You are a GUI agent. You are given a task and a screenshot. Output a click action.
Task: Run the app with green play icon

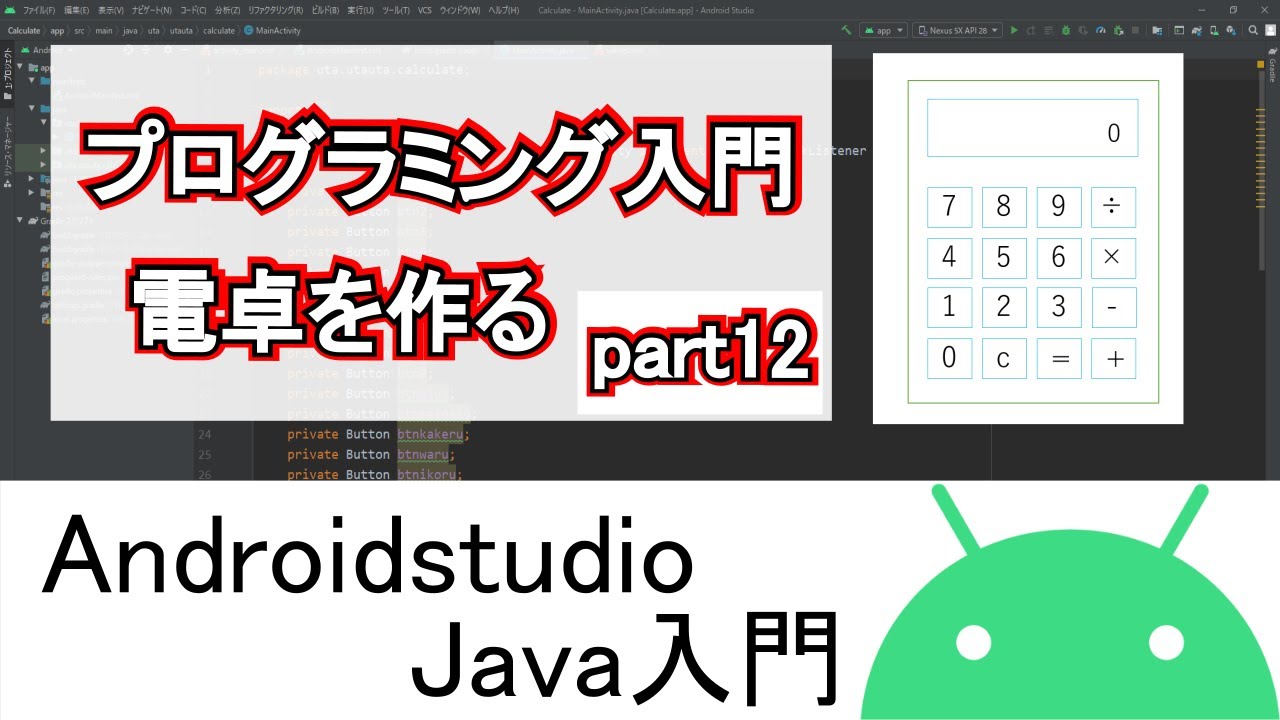tap(1014, 30)
